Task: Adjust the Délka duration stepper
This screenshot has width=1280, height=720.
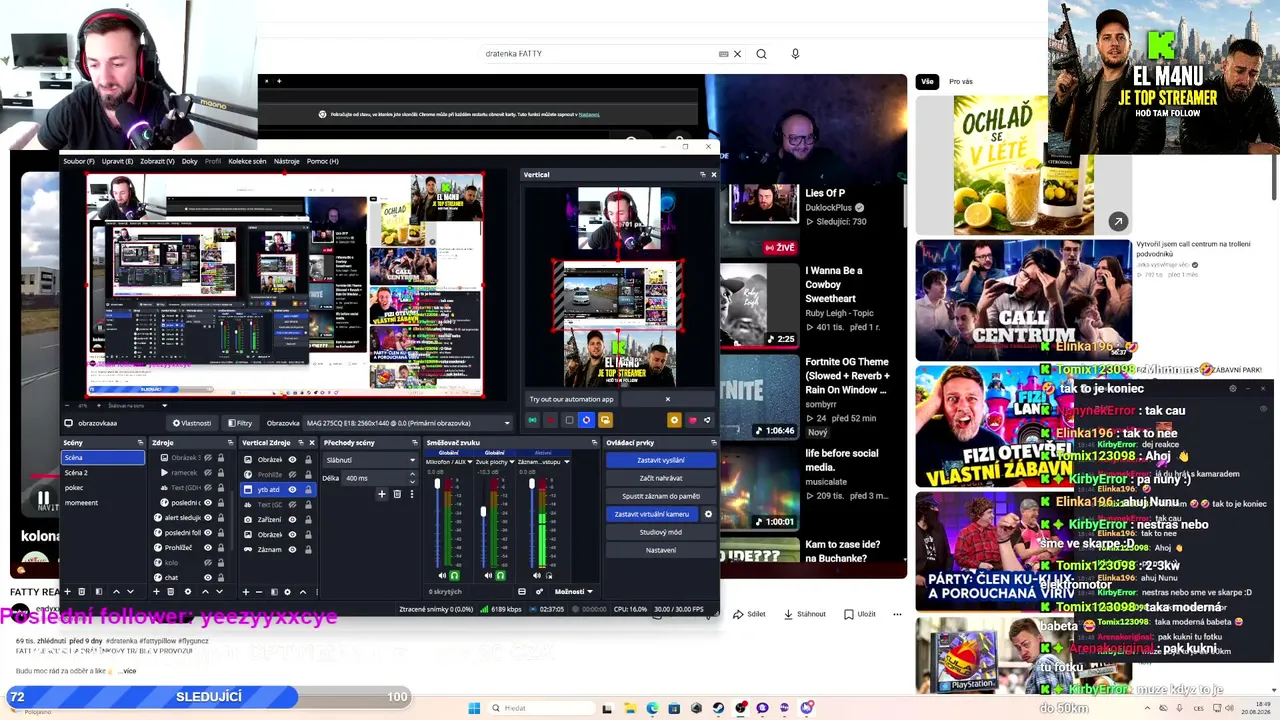Action: coord(411,478)
